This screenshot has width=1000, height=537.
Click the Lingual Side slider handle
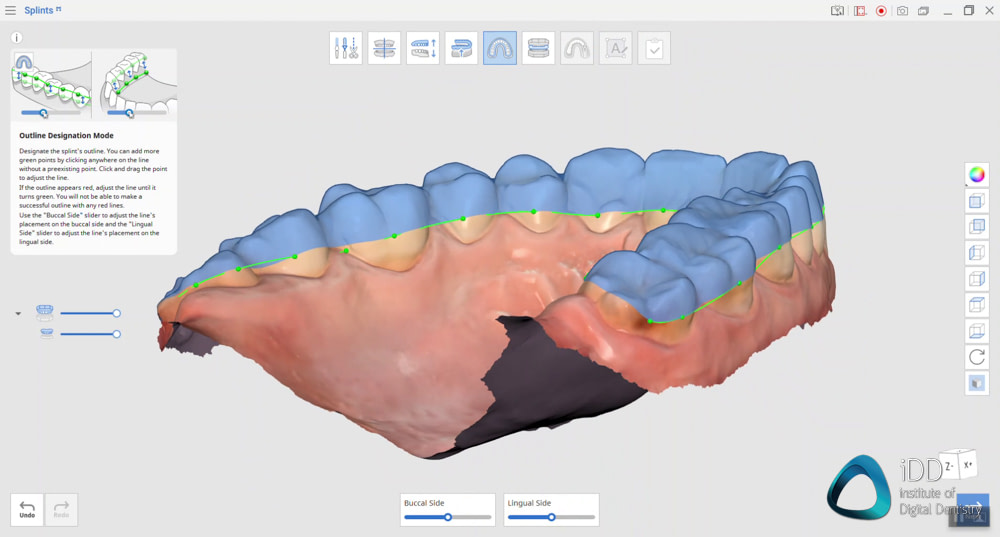tap(551, 517)
